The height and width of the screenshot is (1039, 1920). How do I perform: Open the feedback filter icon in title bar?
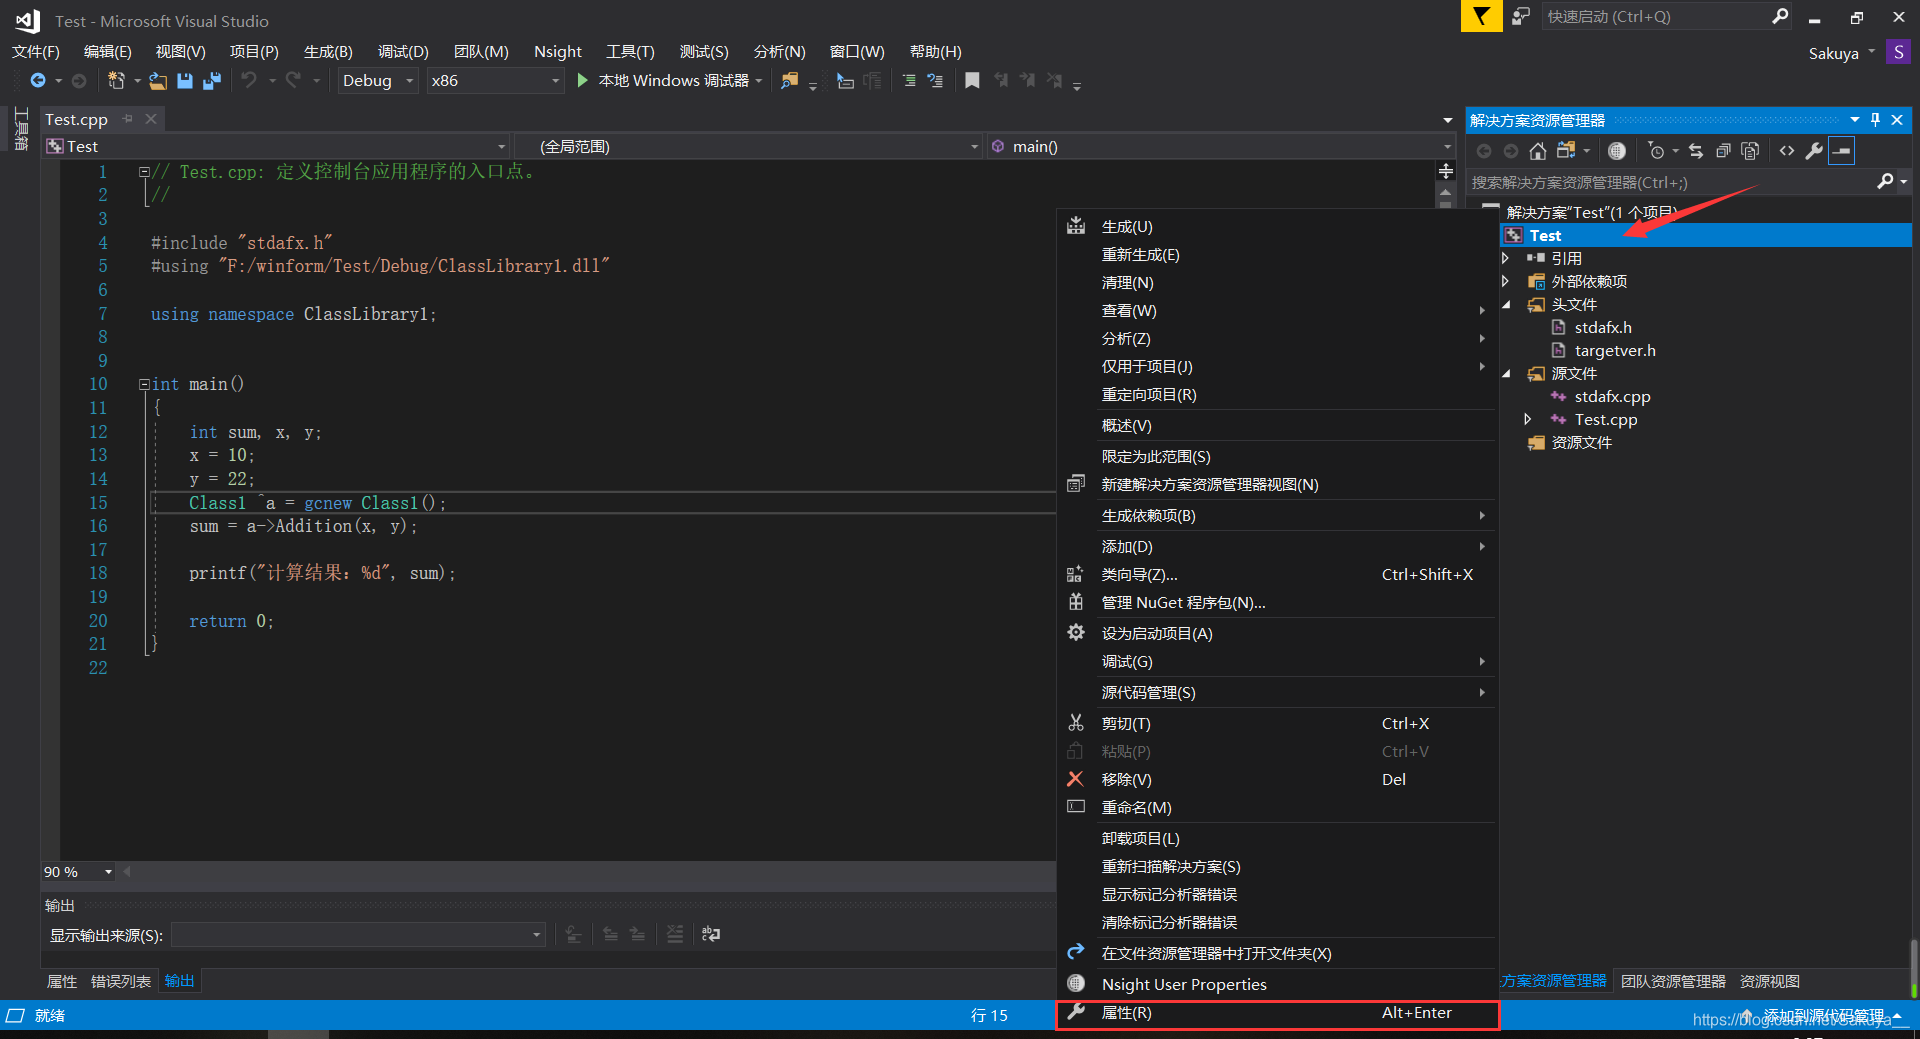[x=1481, y=16]
